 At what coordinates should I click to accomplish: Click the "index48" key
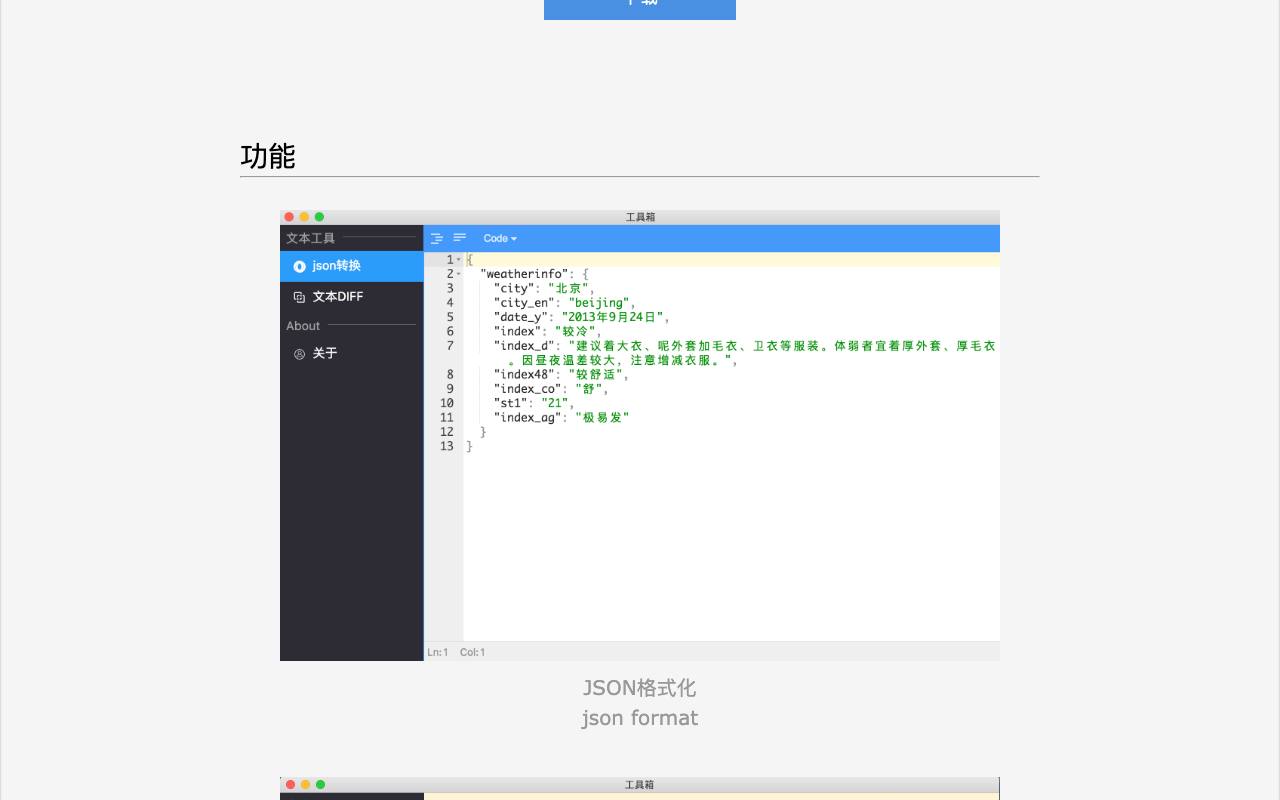click(x=524, y=375)
